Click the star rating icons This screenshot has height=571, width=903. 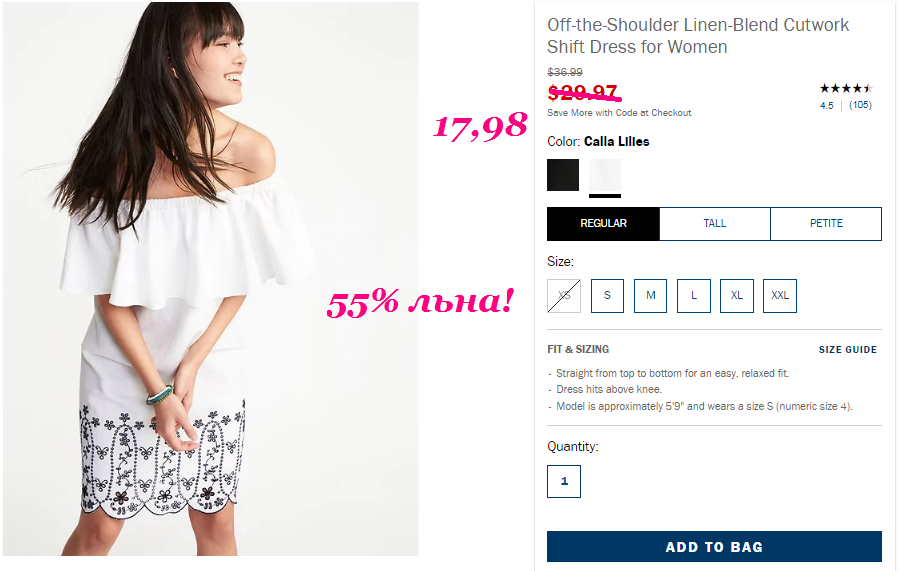tap(846, 89)
